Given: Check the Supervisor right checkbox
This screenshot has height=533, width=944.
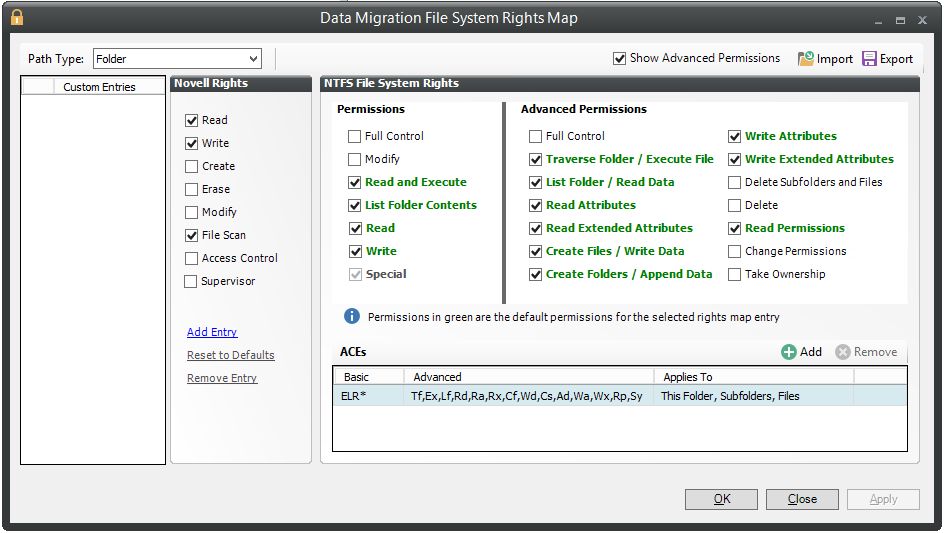Looking at the screenshot, I should point(192,281).
